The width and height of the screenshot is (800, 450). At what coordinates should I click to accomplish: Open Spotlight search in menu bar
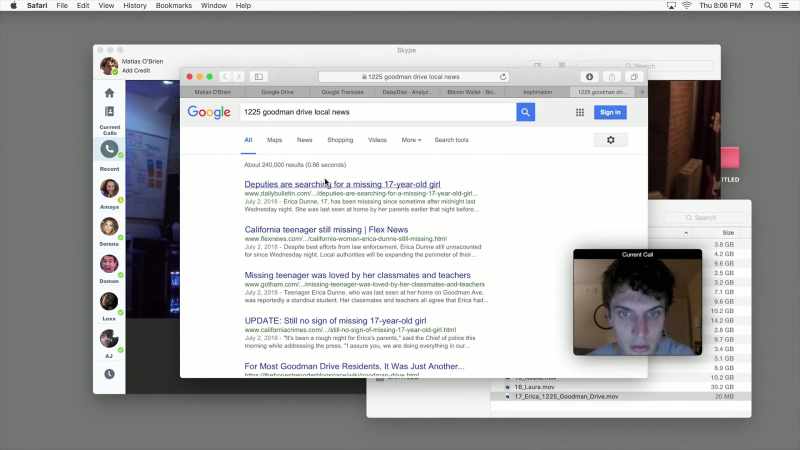click(x=767, y=6)
